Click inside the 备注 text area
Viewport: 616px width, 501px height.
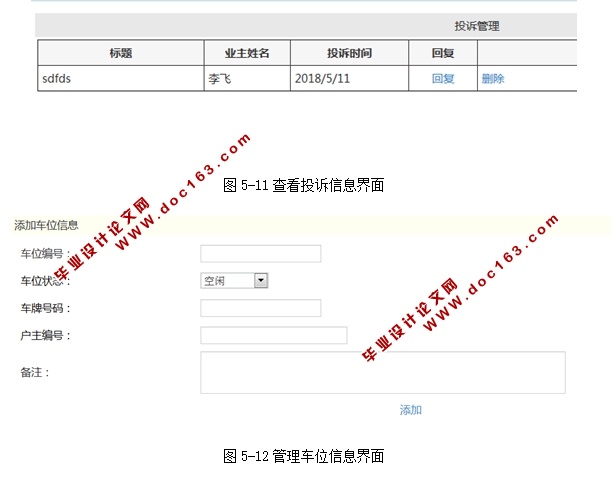[383, 373]
